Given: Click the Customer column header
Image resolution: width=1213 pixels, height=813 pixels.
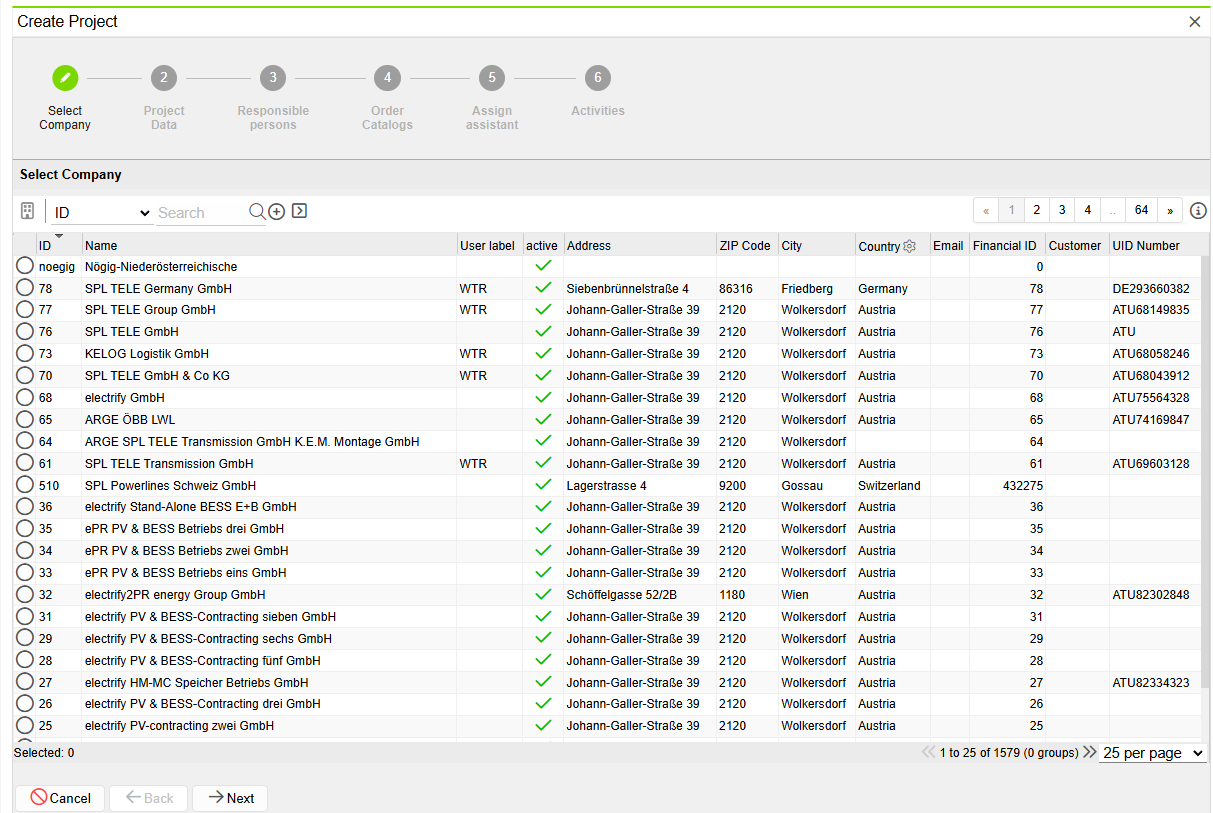Looking at the screenshot, I should [x=1075, y=246].
